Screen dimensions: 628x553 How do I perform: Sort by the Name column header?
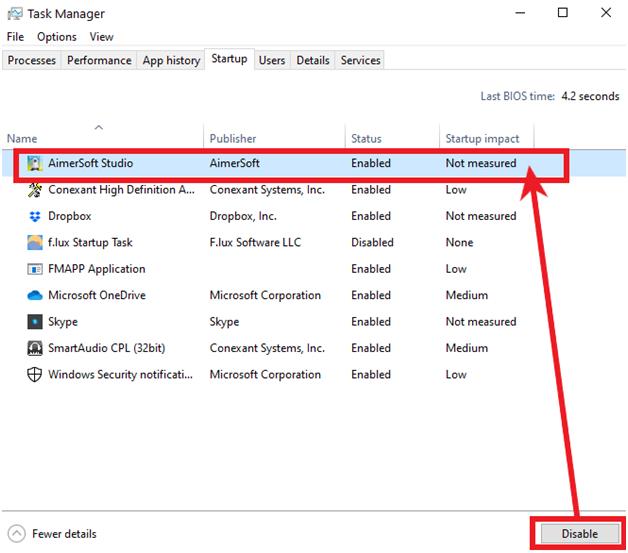click(22, 139)
